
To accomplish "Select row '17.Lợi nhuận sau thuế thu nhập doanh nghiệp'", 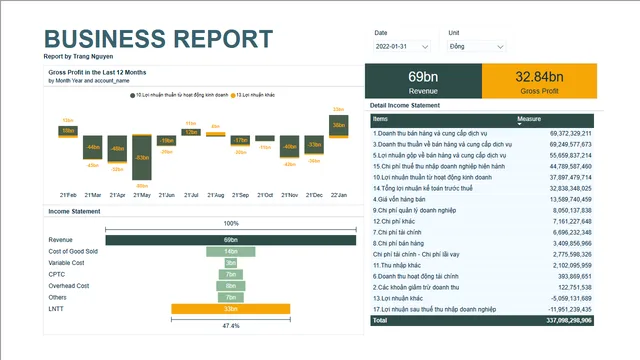I will [482, 310].
